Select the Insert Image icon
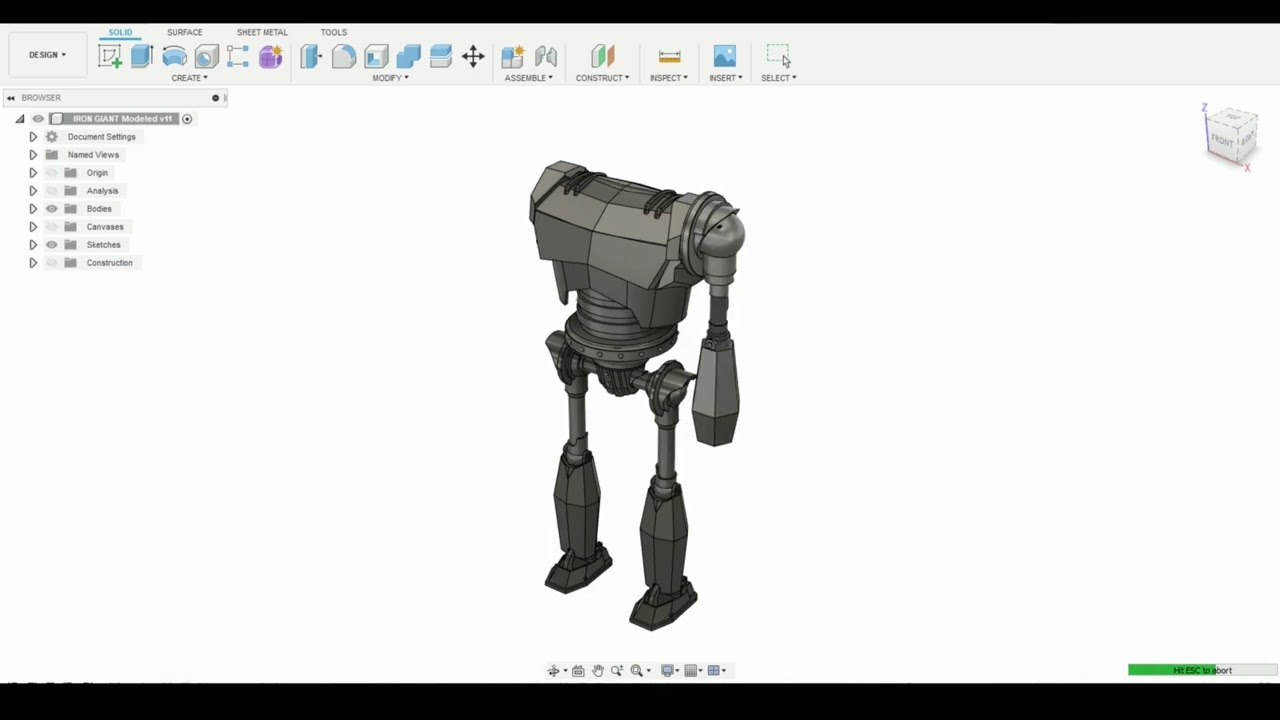Screen dimensions: 1280x720 [725, 56]
